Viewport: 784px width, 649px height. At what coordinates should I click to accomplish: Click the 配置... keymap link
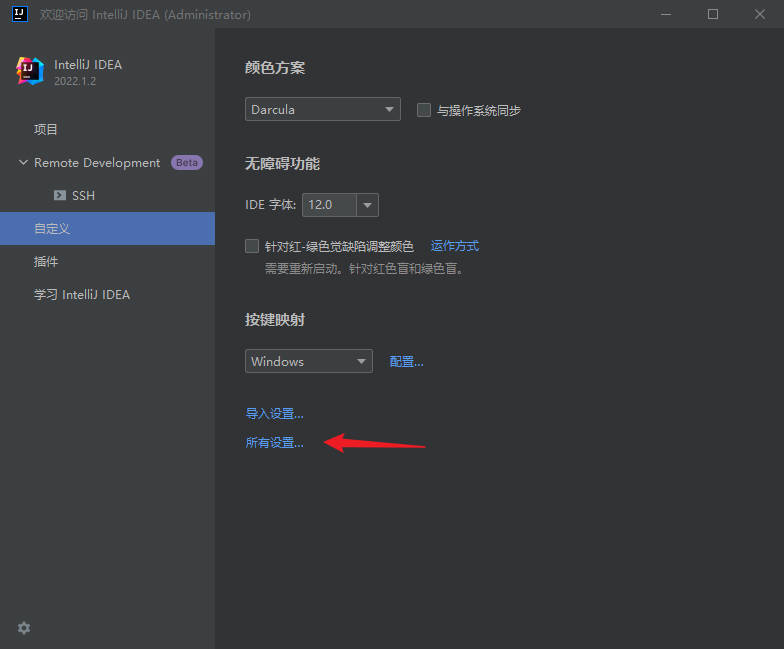(406, 362)
